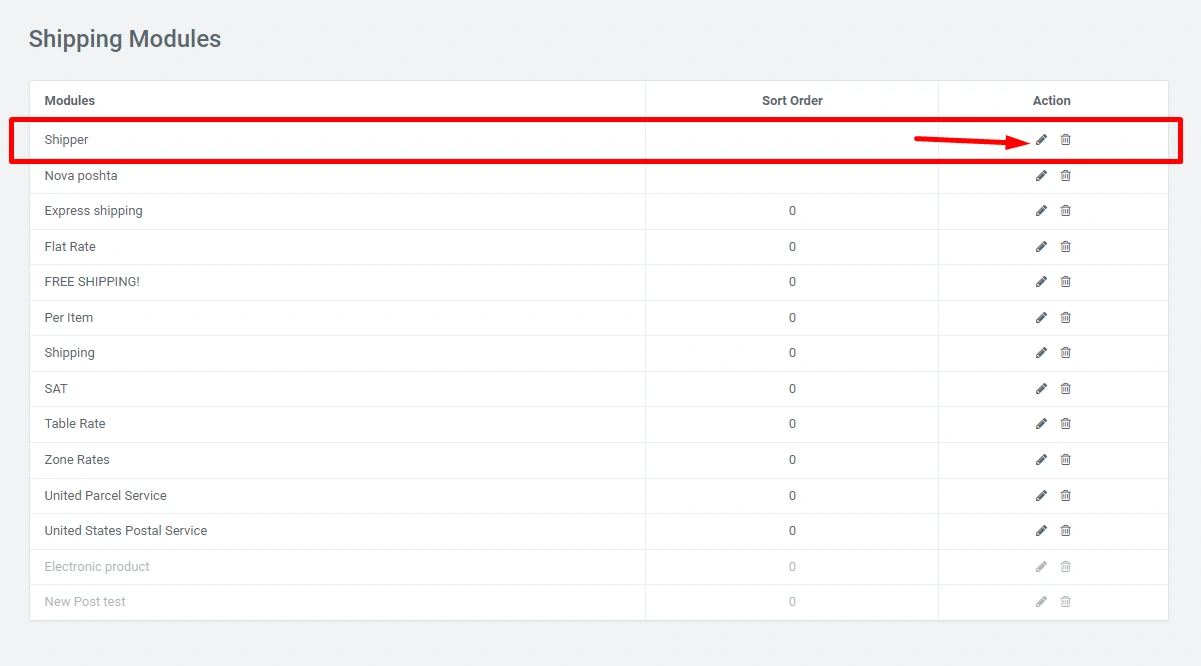The image size is (1201, 666).
Task: Click the Action column header
Action: coord(1051,101)
